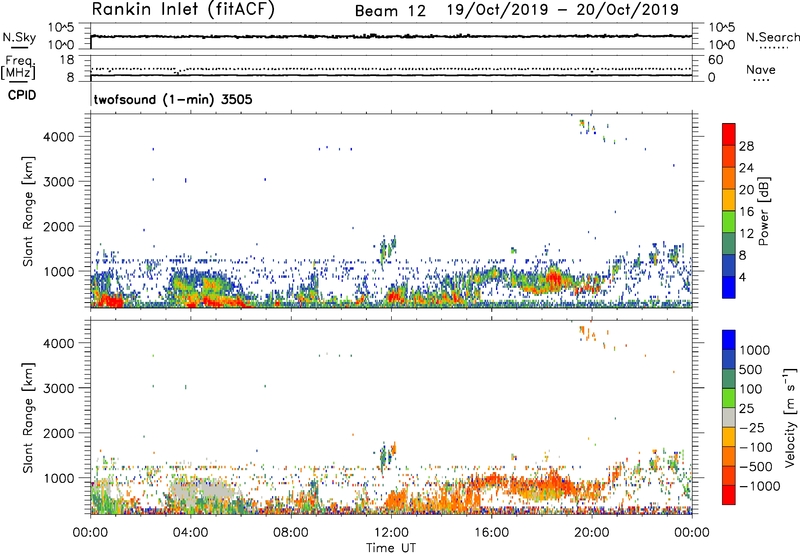
Task: Click the "04:00" time axis label
Action: coord(190,533)
